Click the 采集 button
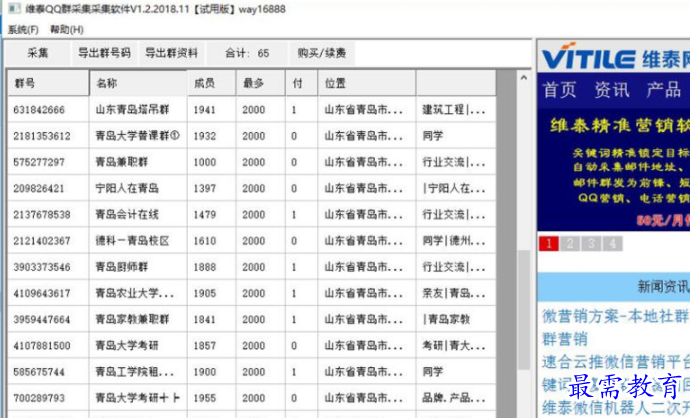This screenshot has height=418, width=690. pos(38,53)
